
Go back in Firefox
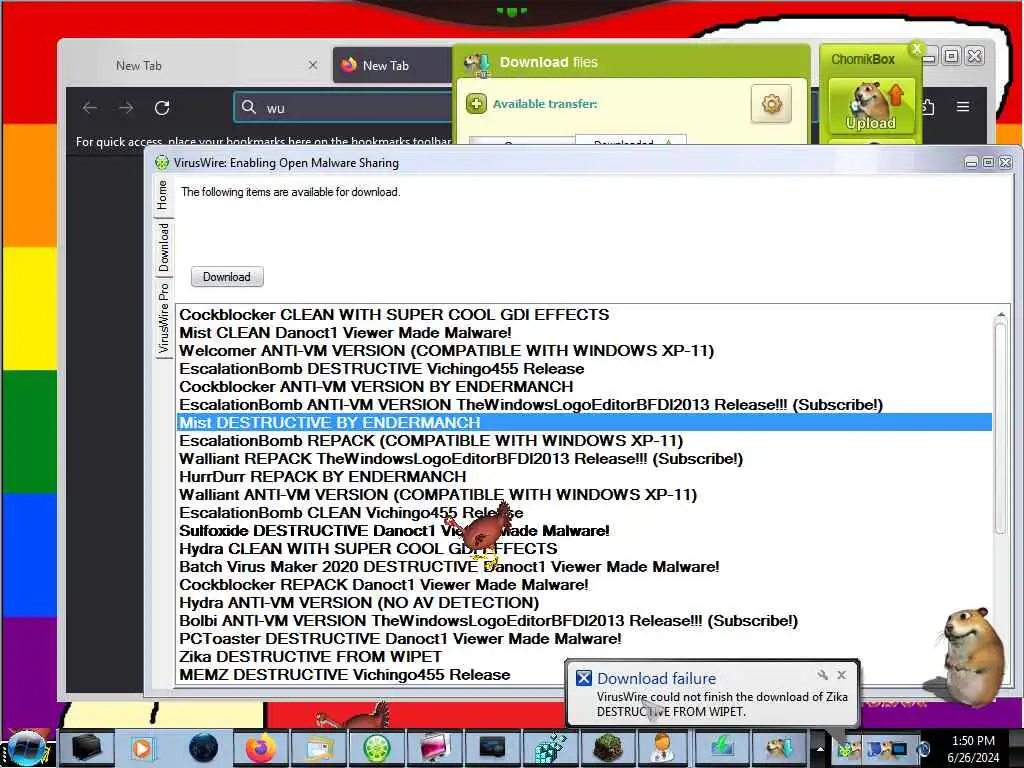90,108
